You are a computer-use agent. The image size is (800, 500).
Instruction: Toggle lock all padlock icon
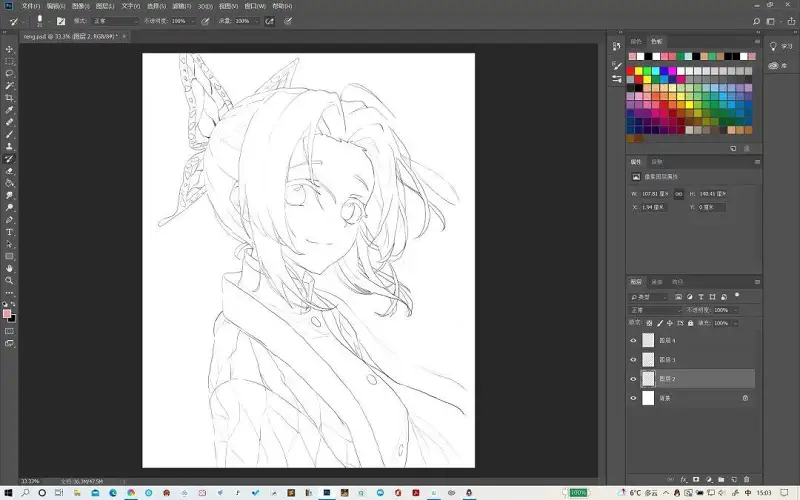pos(691,323)
